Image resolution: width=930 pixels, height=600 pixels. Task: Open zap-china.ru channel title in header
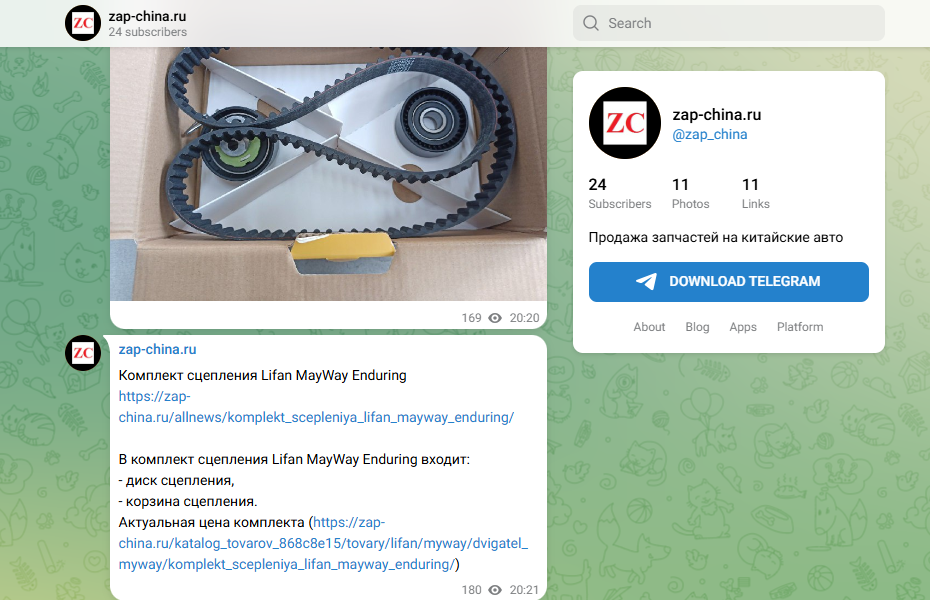147,17
